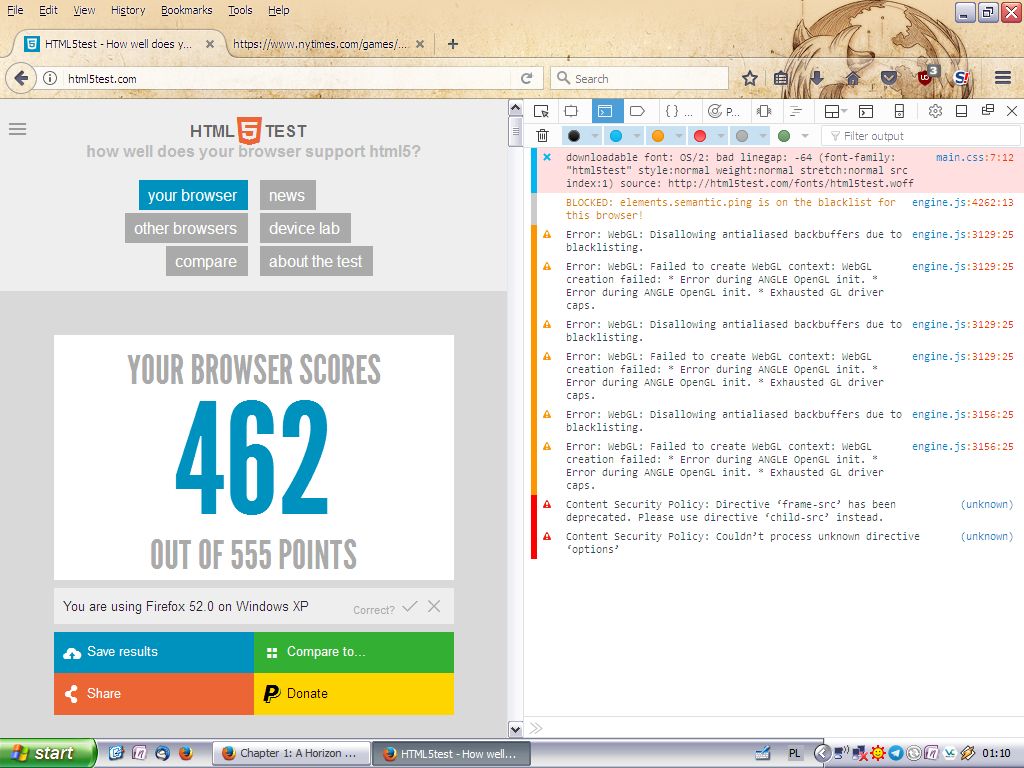Screen dimensions: 1024x768
Task: Open the Debugger panel tag icon
Action: tap(637, 112)
